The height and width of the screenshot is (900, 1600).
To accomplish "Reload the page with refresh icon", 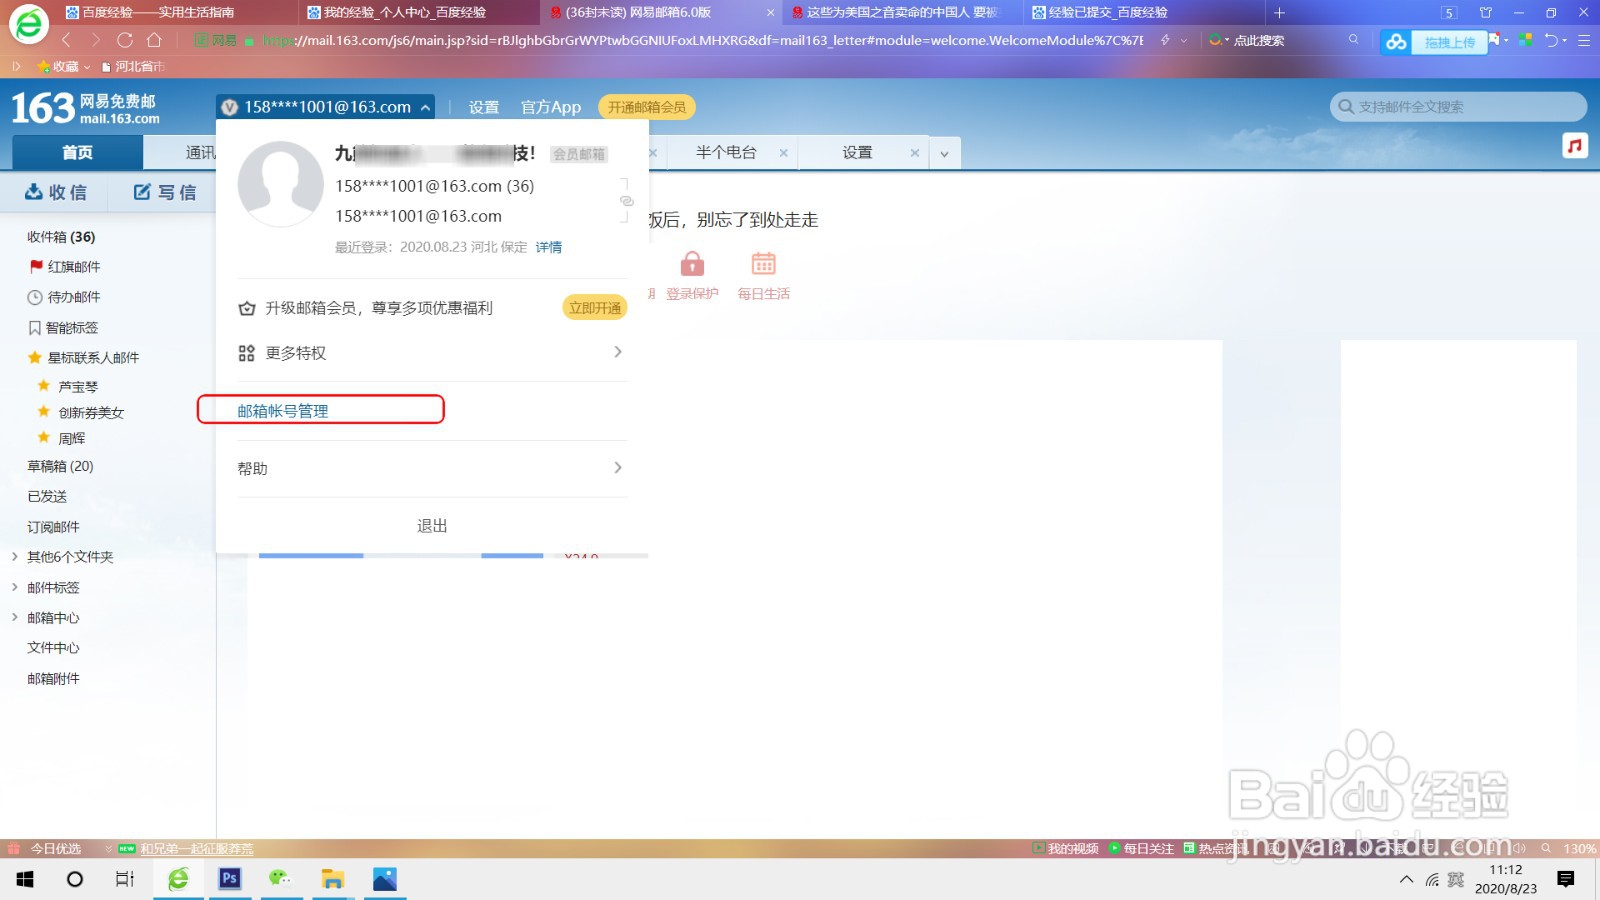I will [125, 40].
